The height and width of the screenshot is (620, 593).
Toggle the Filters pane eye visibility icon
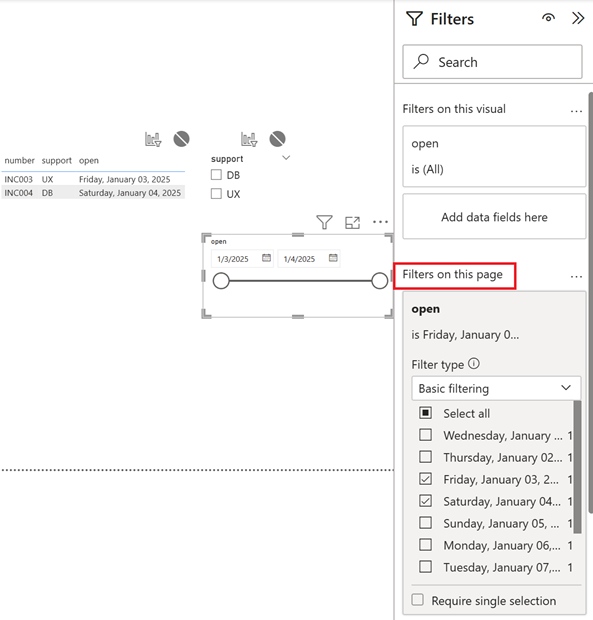pos(548,18)
